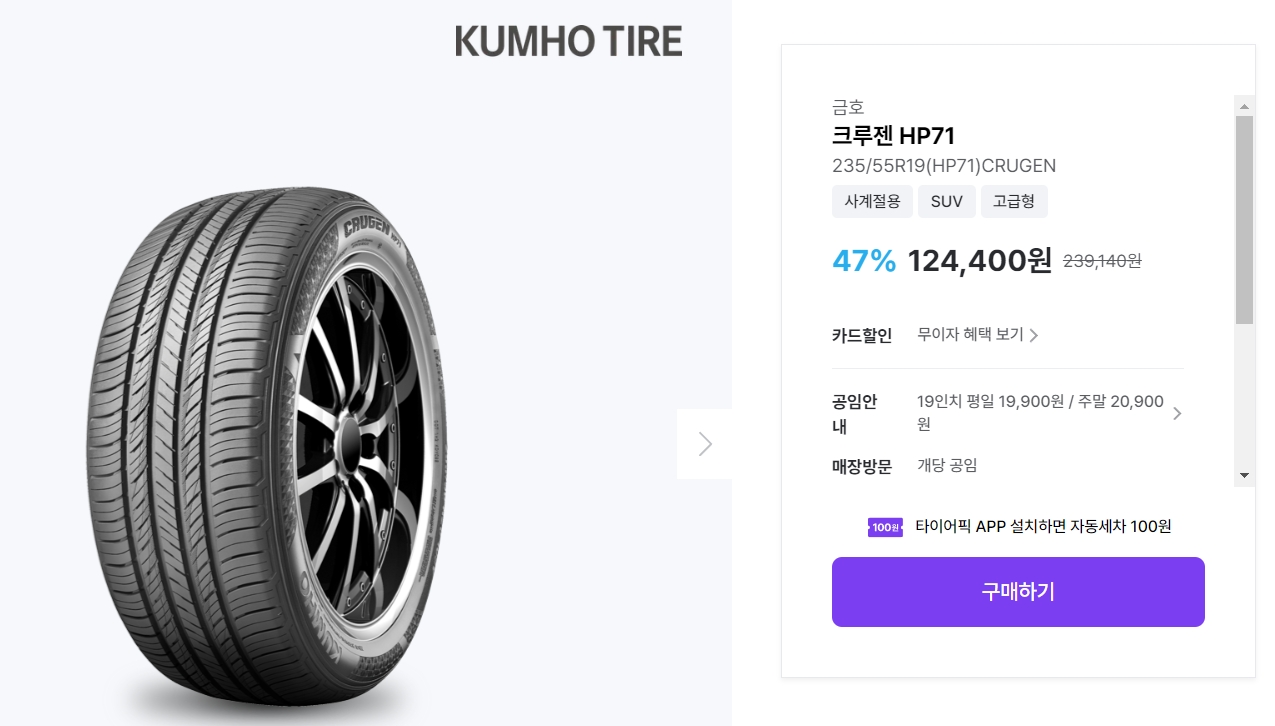Click the purple 100원 coupon badge icon
This screenshot has height=726, width=1275.
(x=885, y=526)
